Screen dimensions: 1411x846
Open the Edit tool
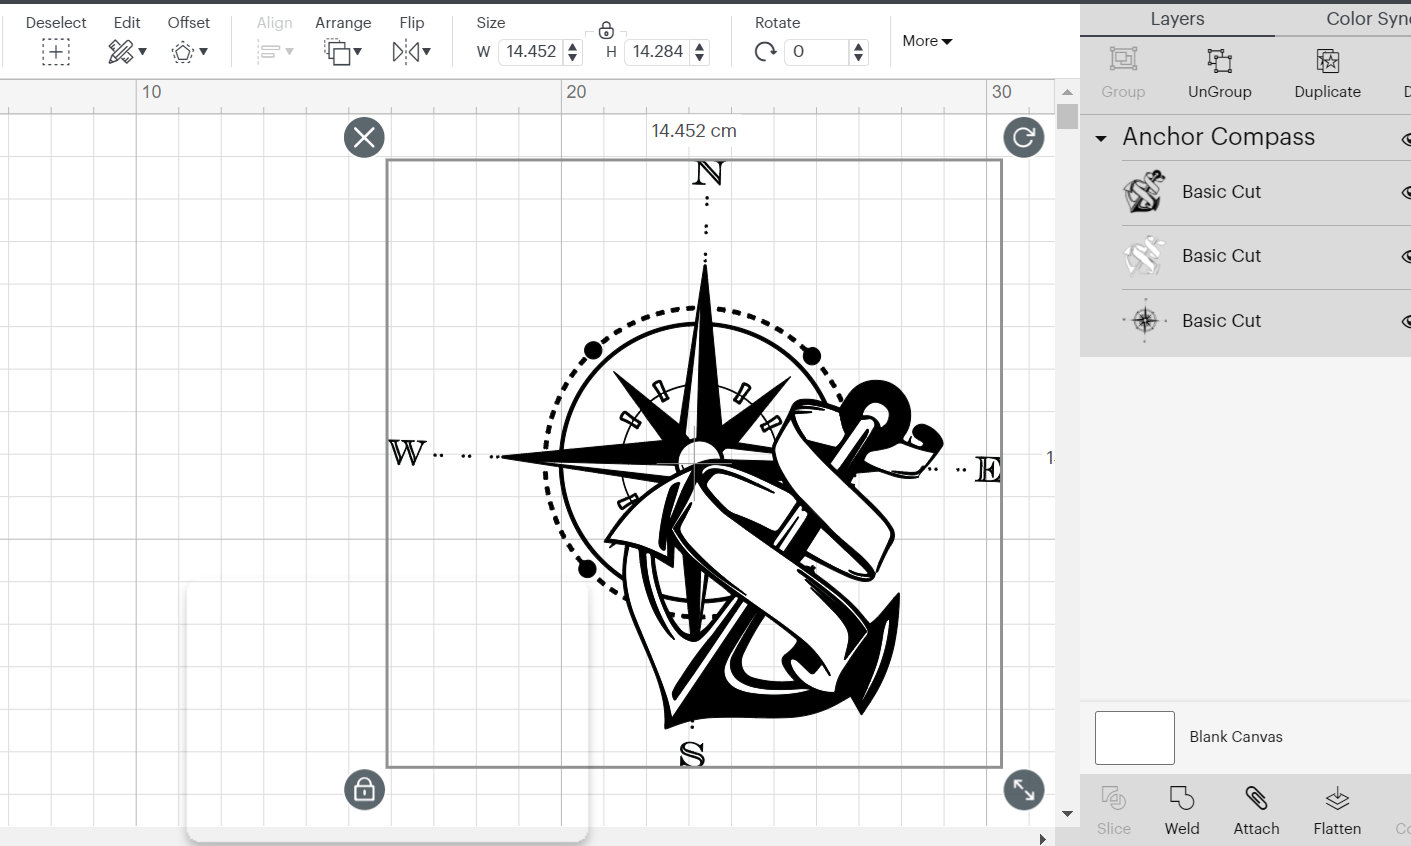pos(126,40)
